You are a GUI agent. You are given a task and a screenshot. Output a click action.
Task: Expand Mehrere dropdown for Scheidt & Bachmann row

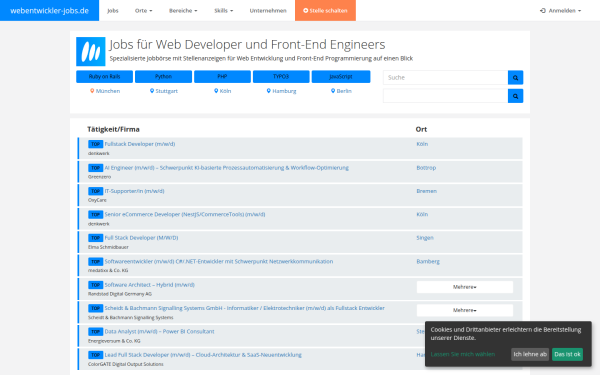pyautogui.click(x=465, y=310)
